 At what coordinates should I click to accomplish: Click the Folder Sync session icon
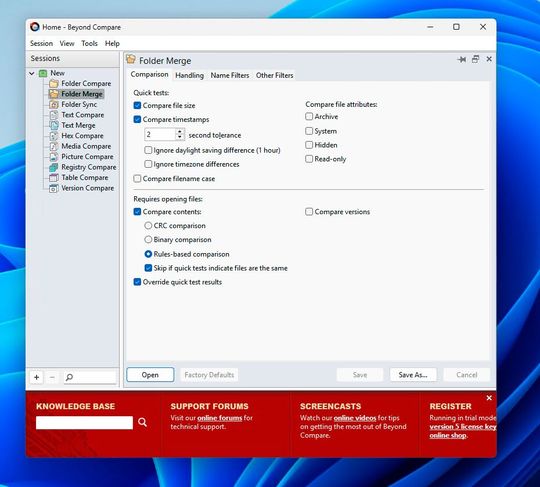point(53,104)
